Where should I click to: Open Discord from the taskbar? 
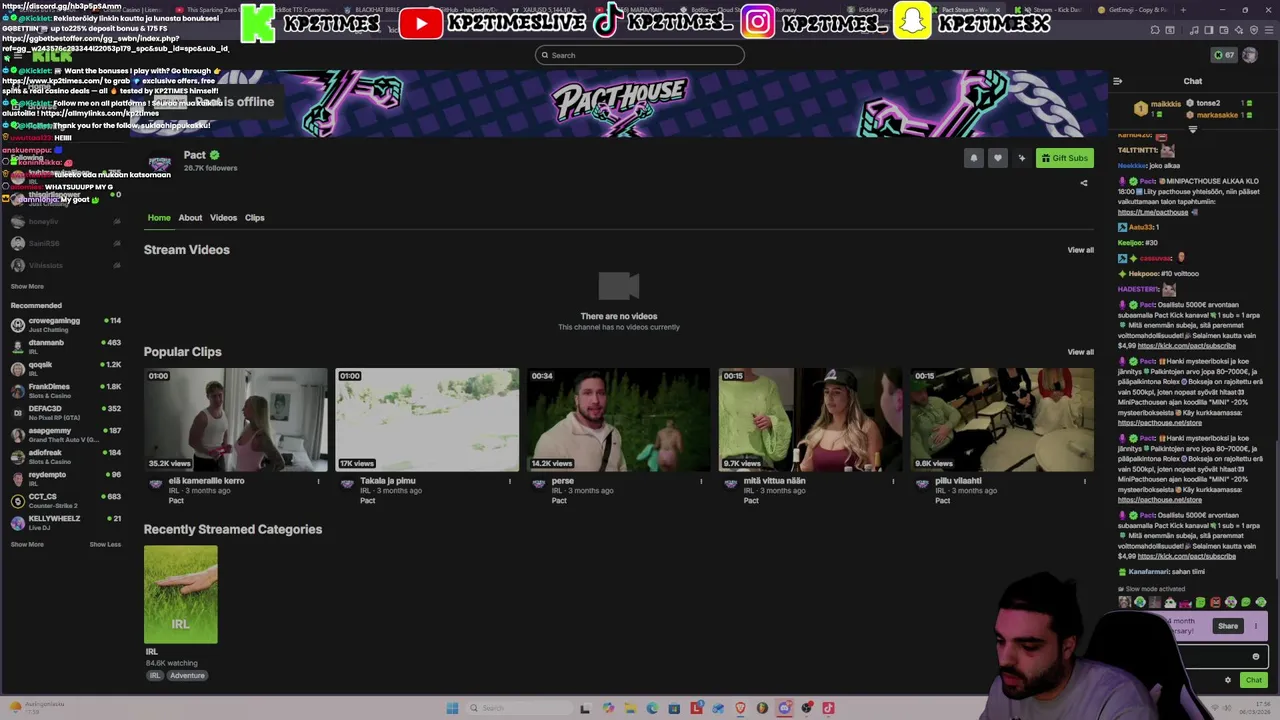coord(784,708)
